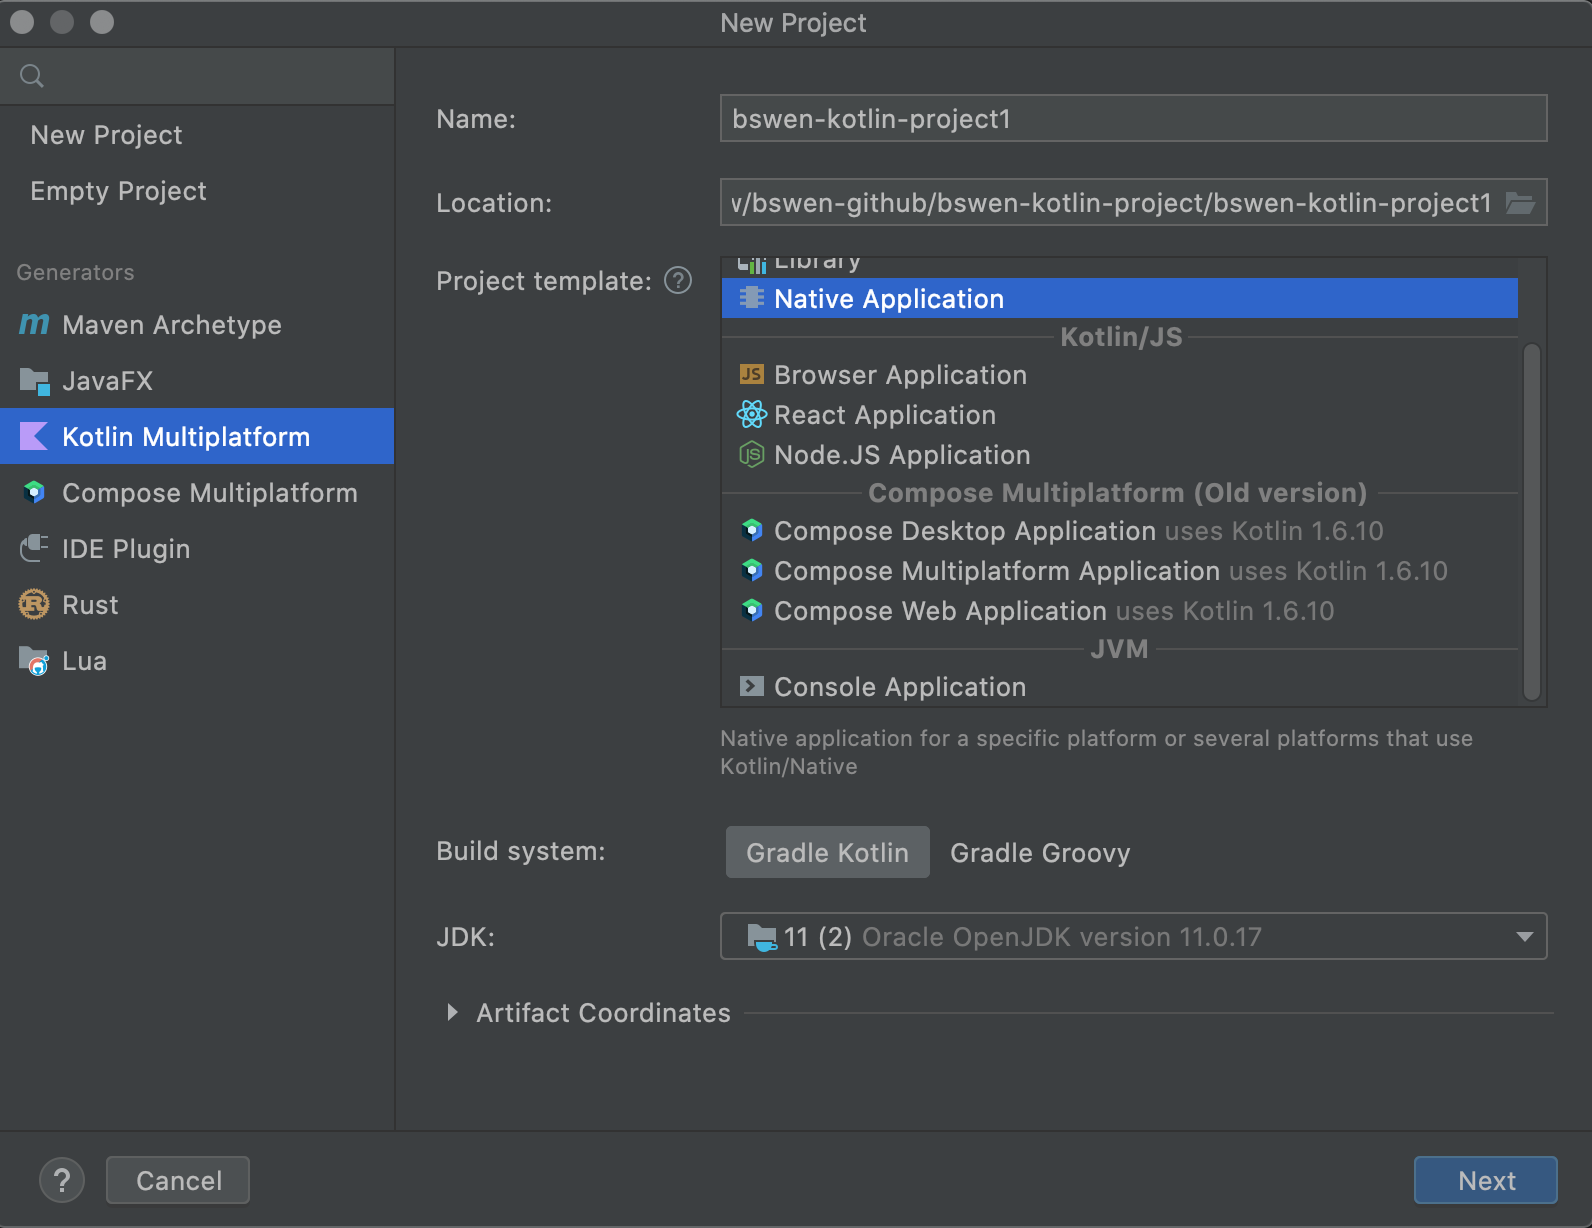Open help with the bottom question mark button
Screen dimensions: 1592x1228
tap(62, 1180)
